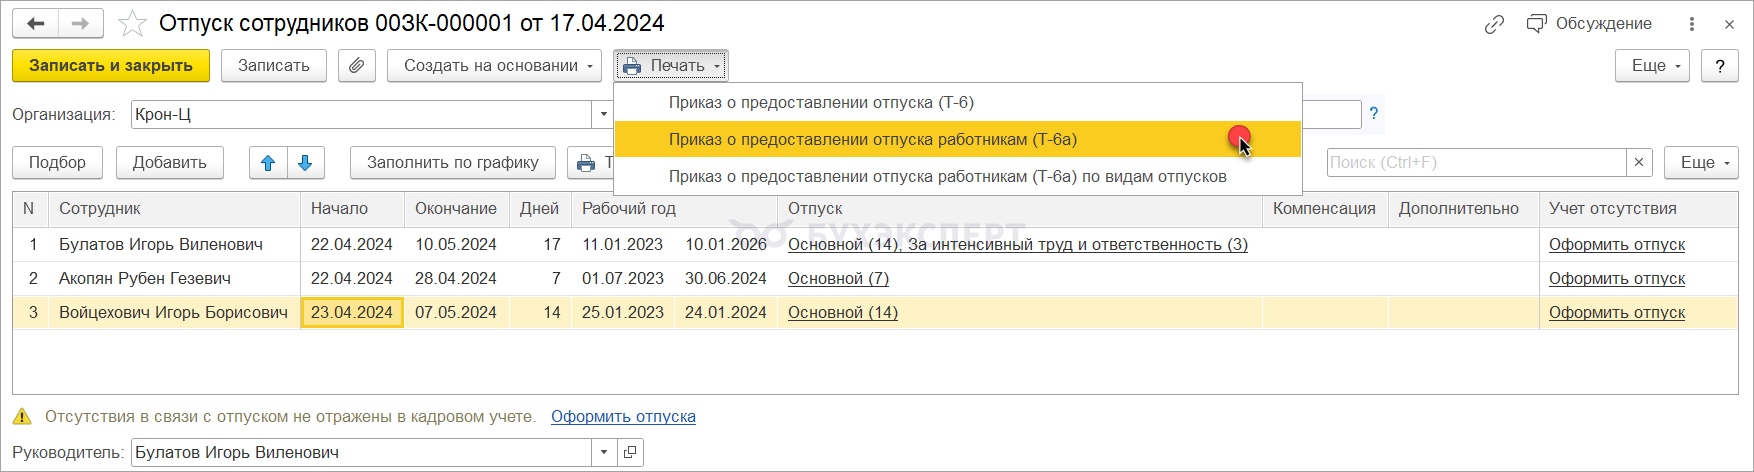
Task: Expand the Руководитель dropdown list
Action: coord(604,453)
